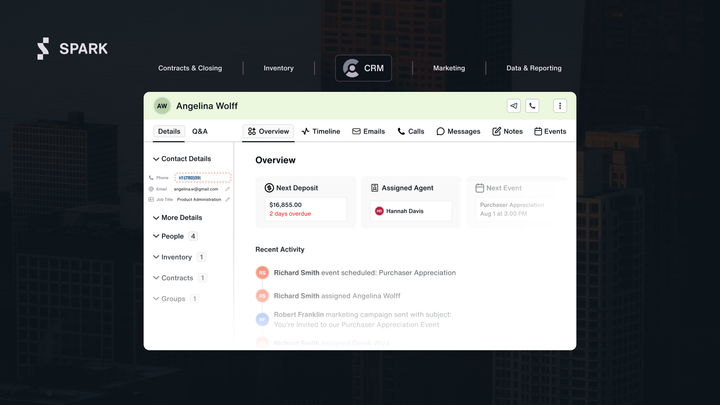Click the email angelina.w@gmail.com
This screenshot has height=405, width=720.
pos(196,189)
